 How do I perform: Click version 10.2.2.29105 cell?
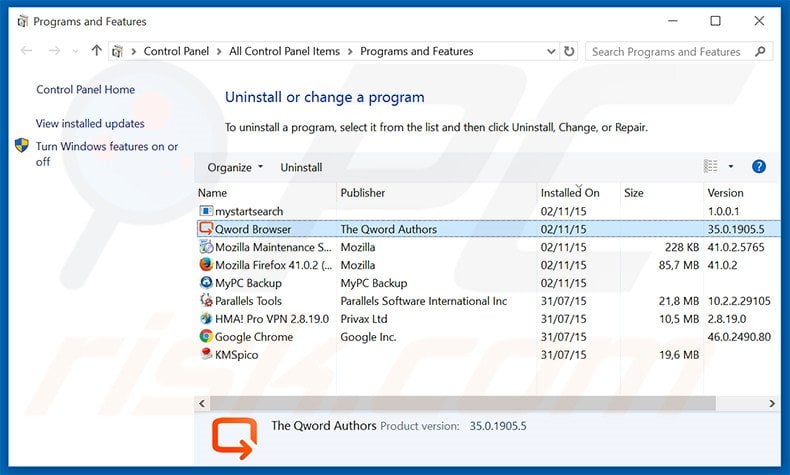(739, 301)
